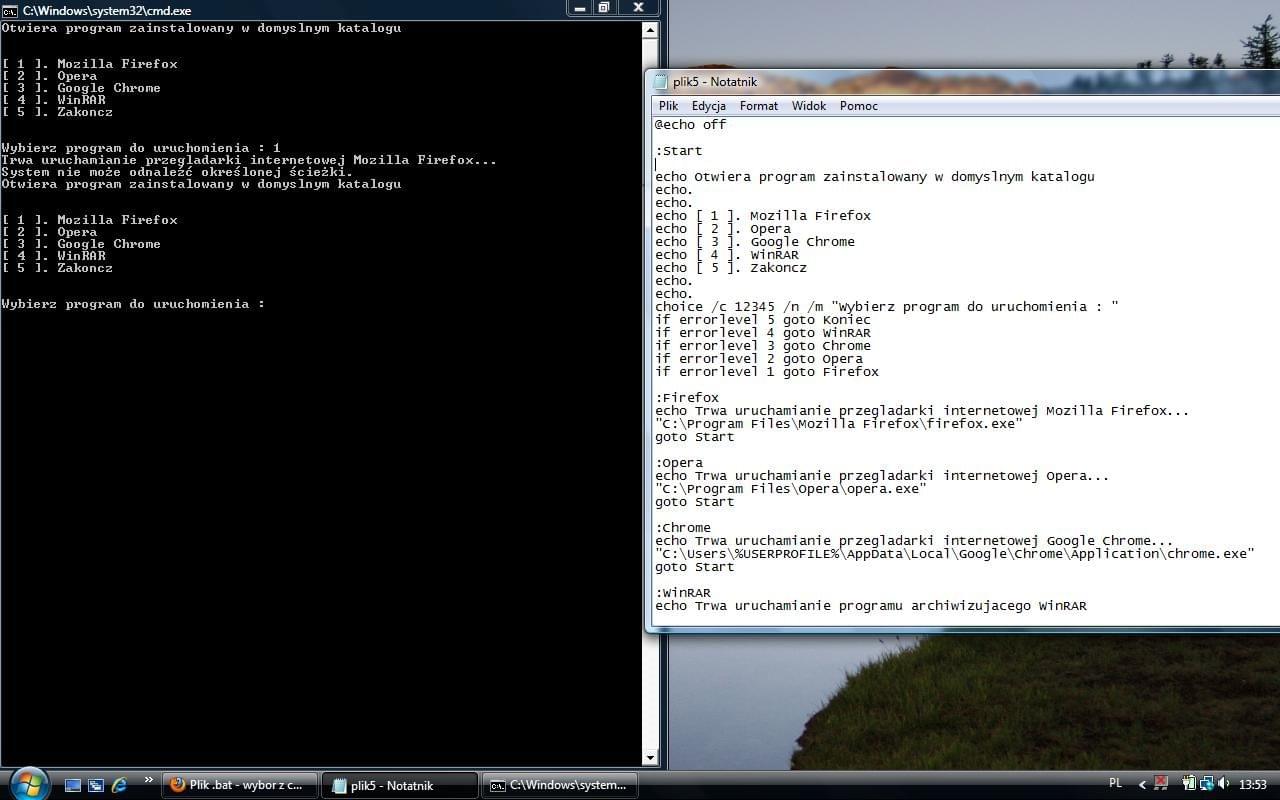Click 'System nie może odnaleźć określonej ścieżki.' in cmd
The image size is (1280, 800).
tap(177, 172)
